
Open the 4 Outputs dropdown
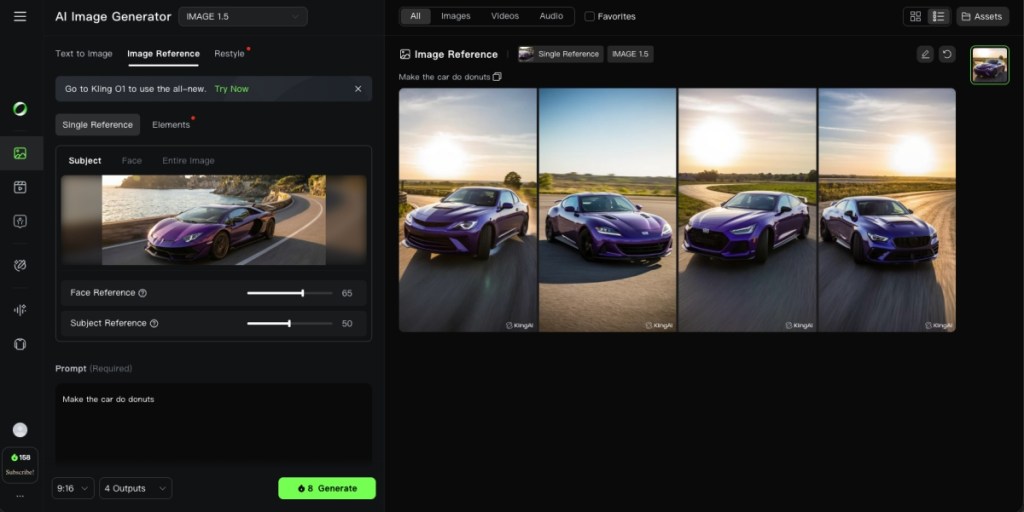[x=136, y=488]
